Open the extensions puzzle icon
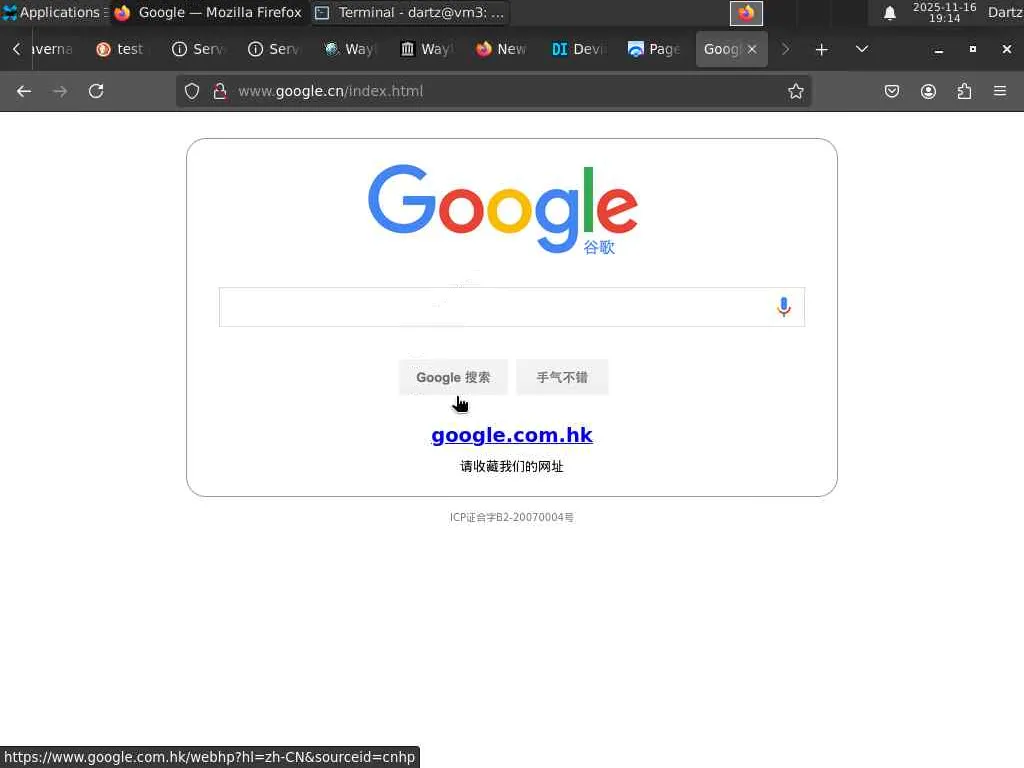The image size is (1024, 768). tap(964, 91)
